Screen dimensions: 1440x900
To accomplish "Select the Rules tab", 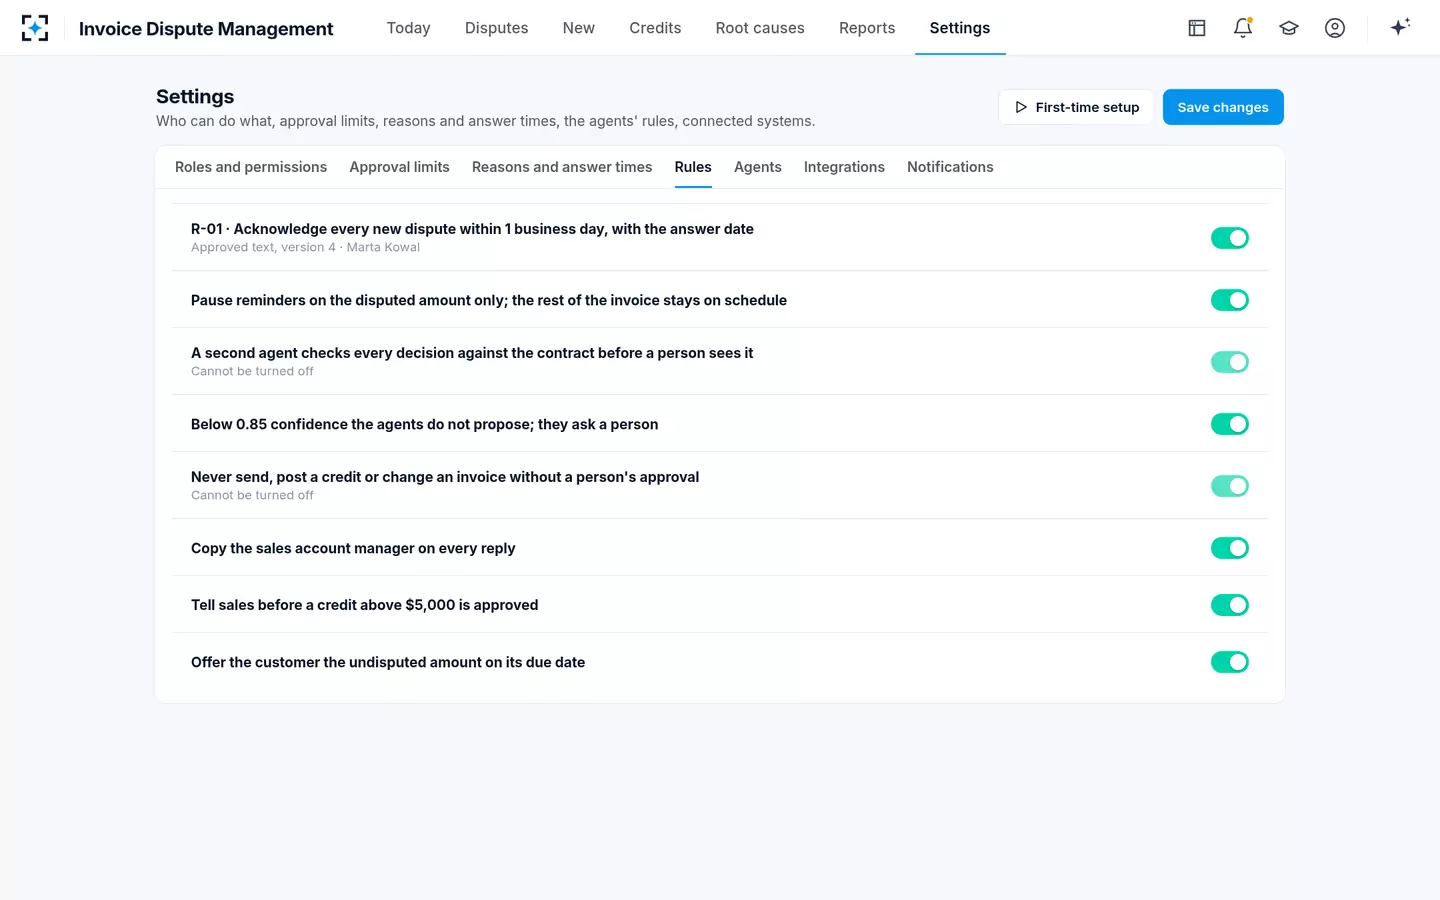I will click(x=693, y=167).
